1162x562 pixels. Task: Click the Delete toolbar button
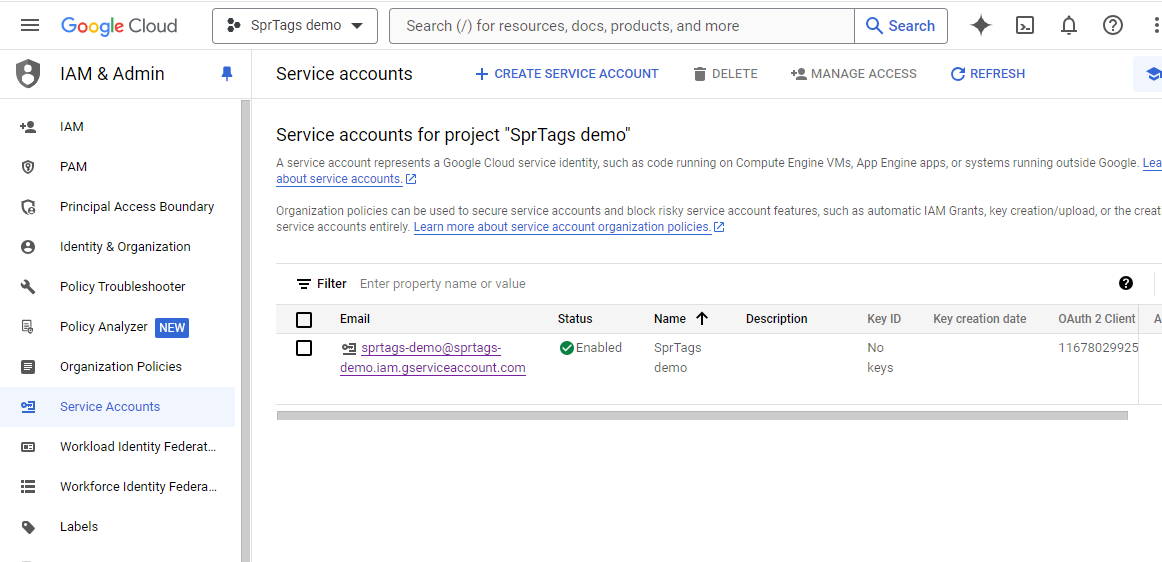pos(726,74)
